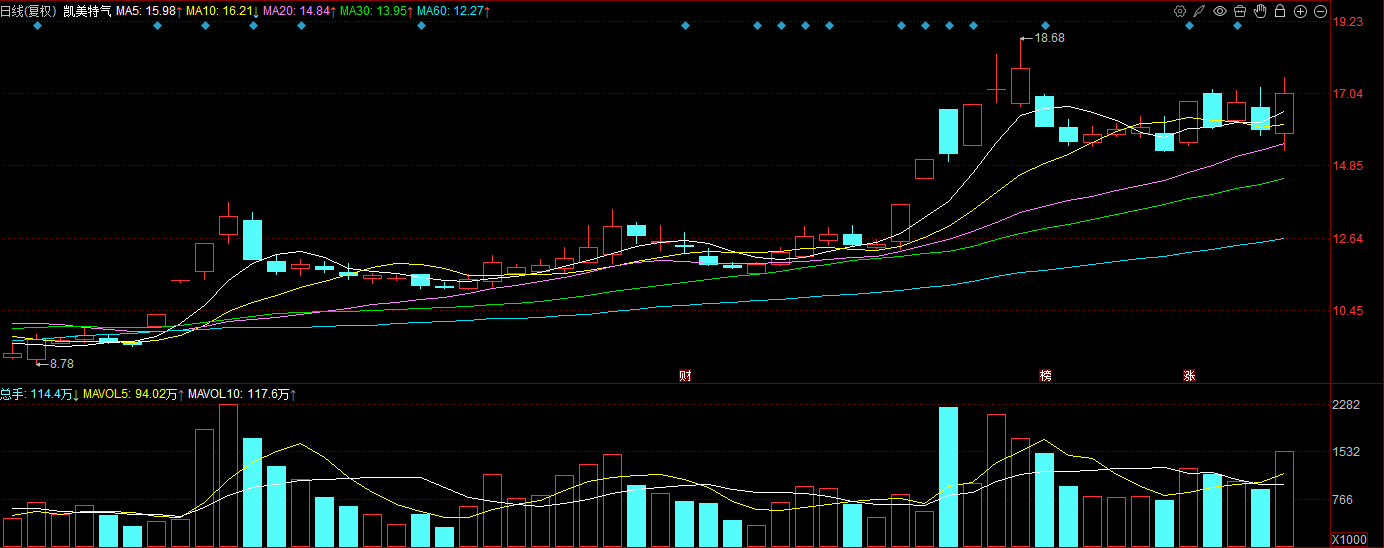Click the 12.64 price axis value
The image size is (1384, 548).
(x=1349, y=238)
